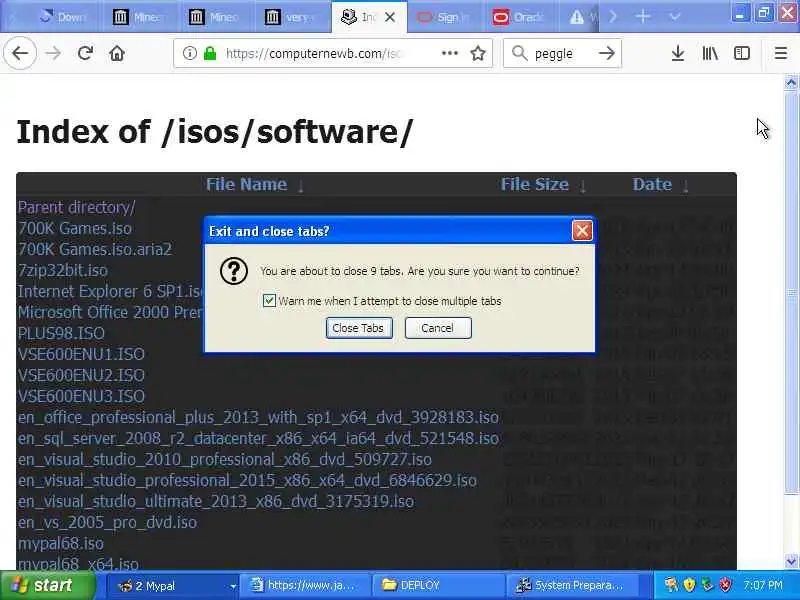Click the peggle search field
This screenshot has height=600, width=800.
560,53
